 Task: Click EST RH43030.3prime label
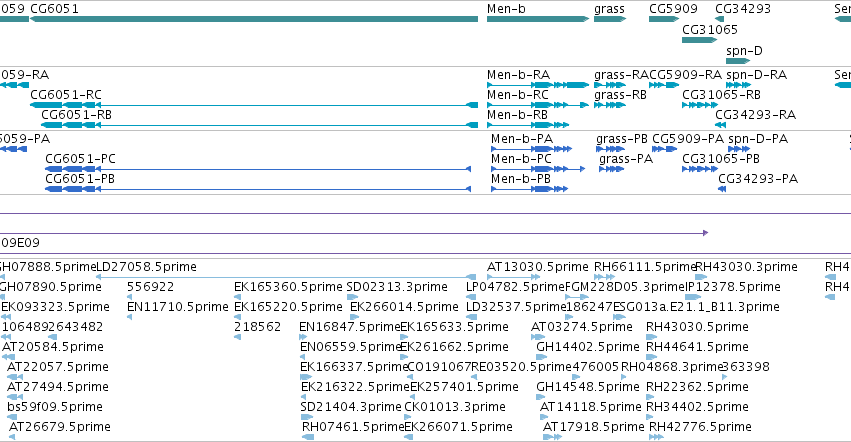pos(746,267)
